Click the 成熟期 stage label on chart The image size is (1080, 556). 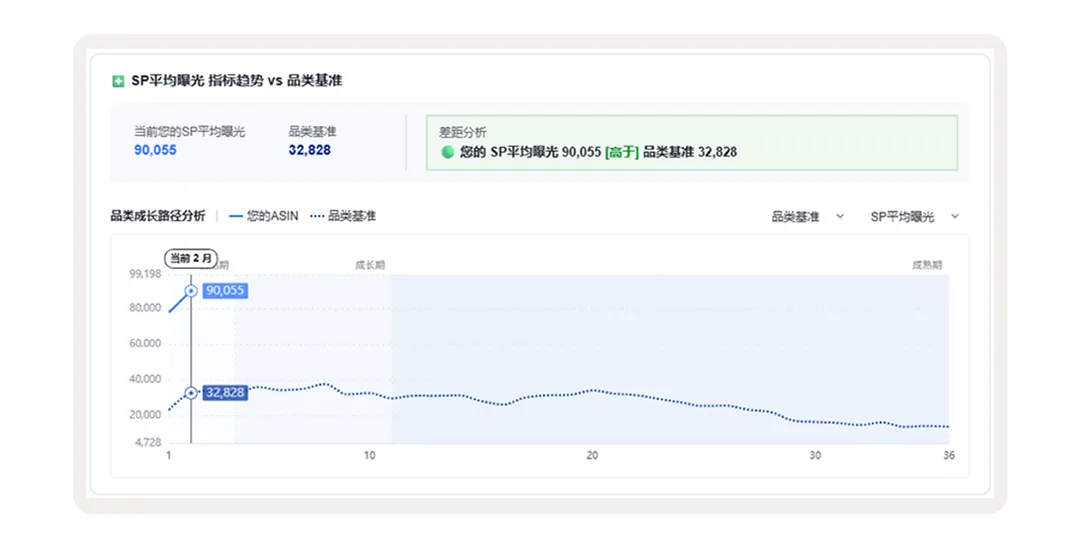pyautogui.click(x=927, y=265)
